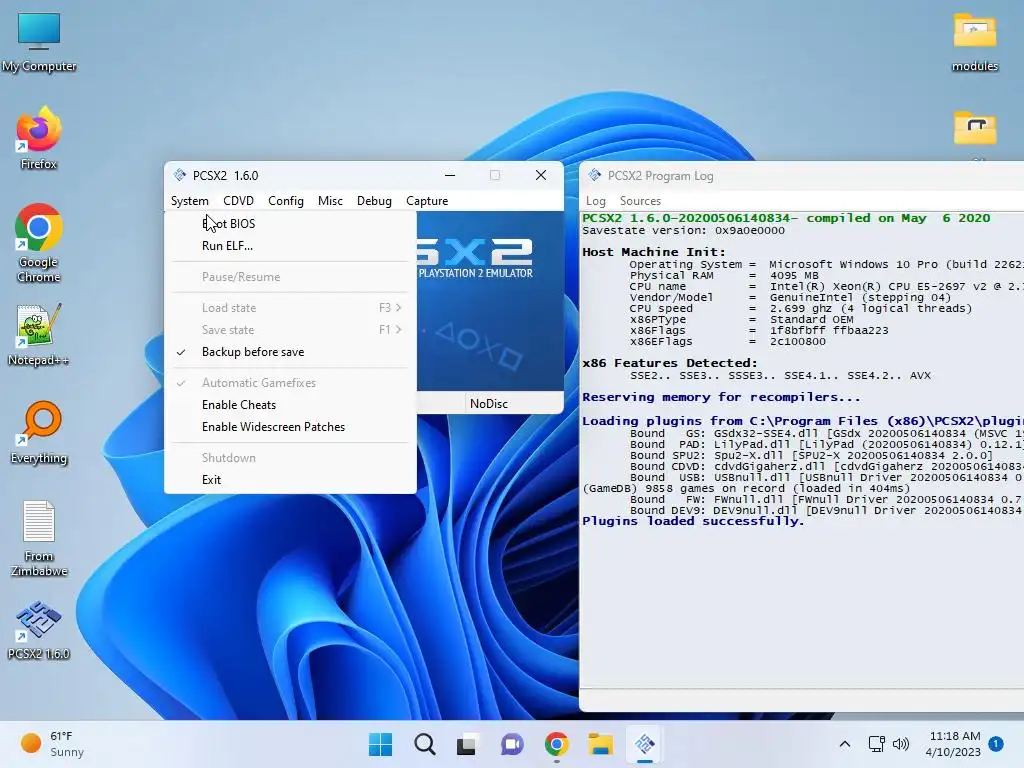
Task: Expand the Load state submenu
Action: (x=290, y=308)
